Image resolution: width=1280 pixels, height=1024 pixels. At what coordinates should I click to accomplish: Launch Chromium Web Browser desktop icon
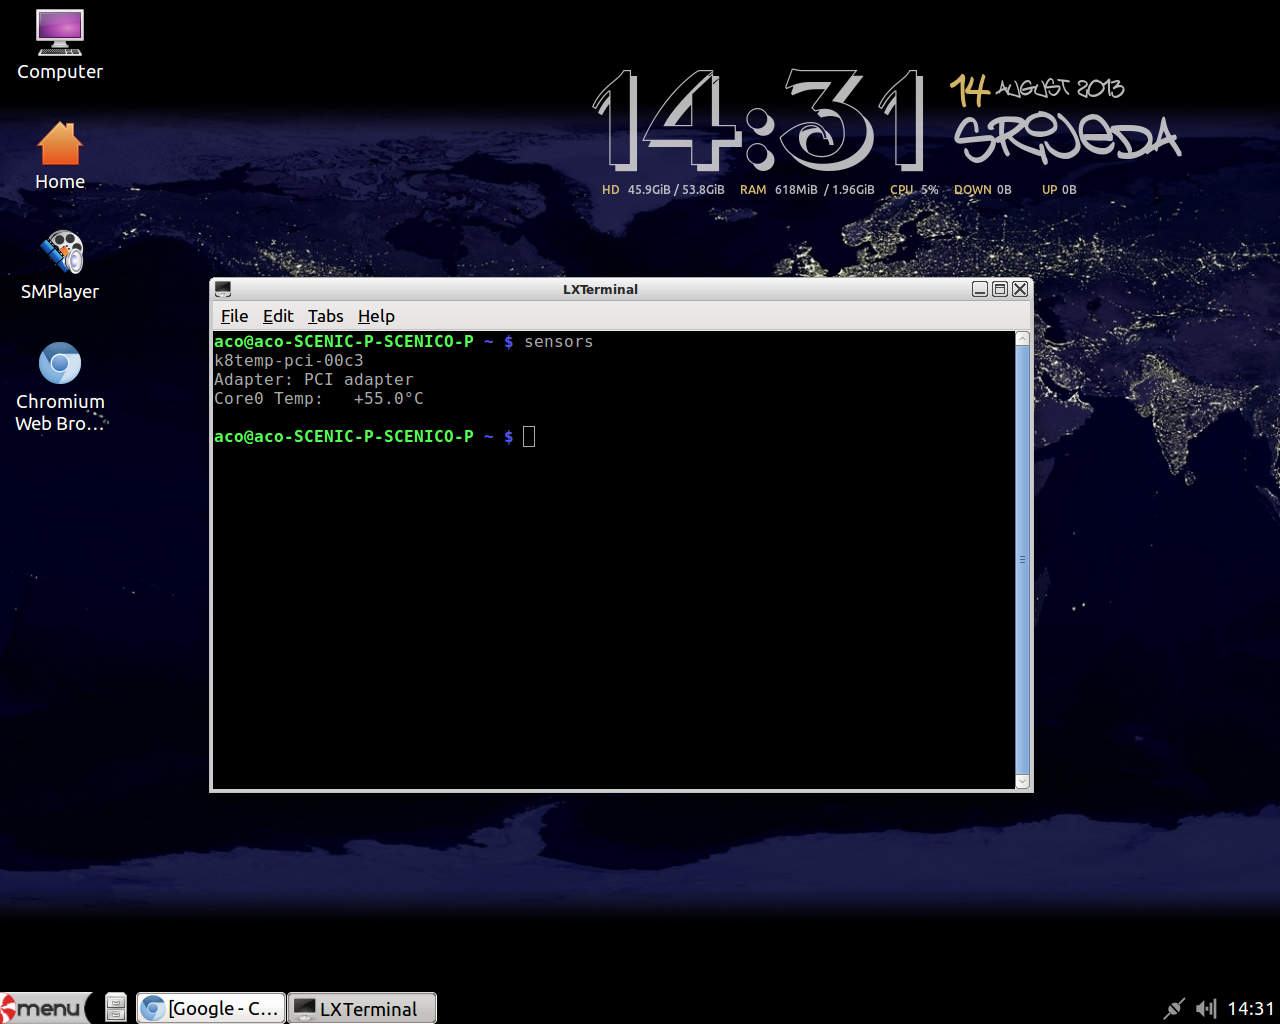(60, 364)
